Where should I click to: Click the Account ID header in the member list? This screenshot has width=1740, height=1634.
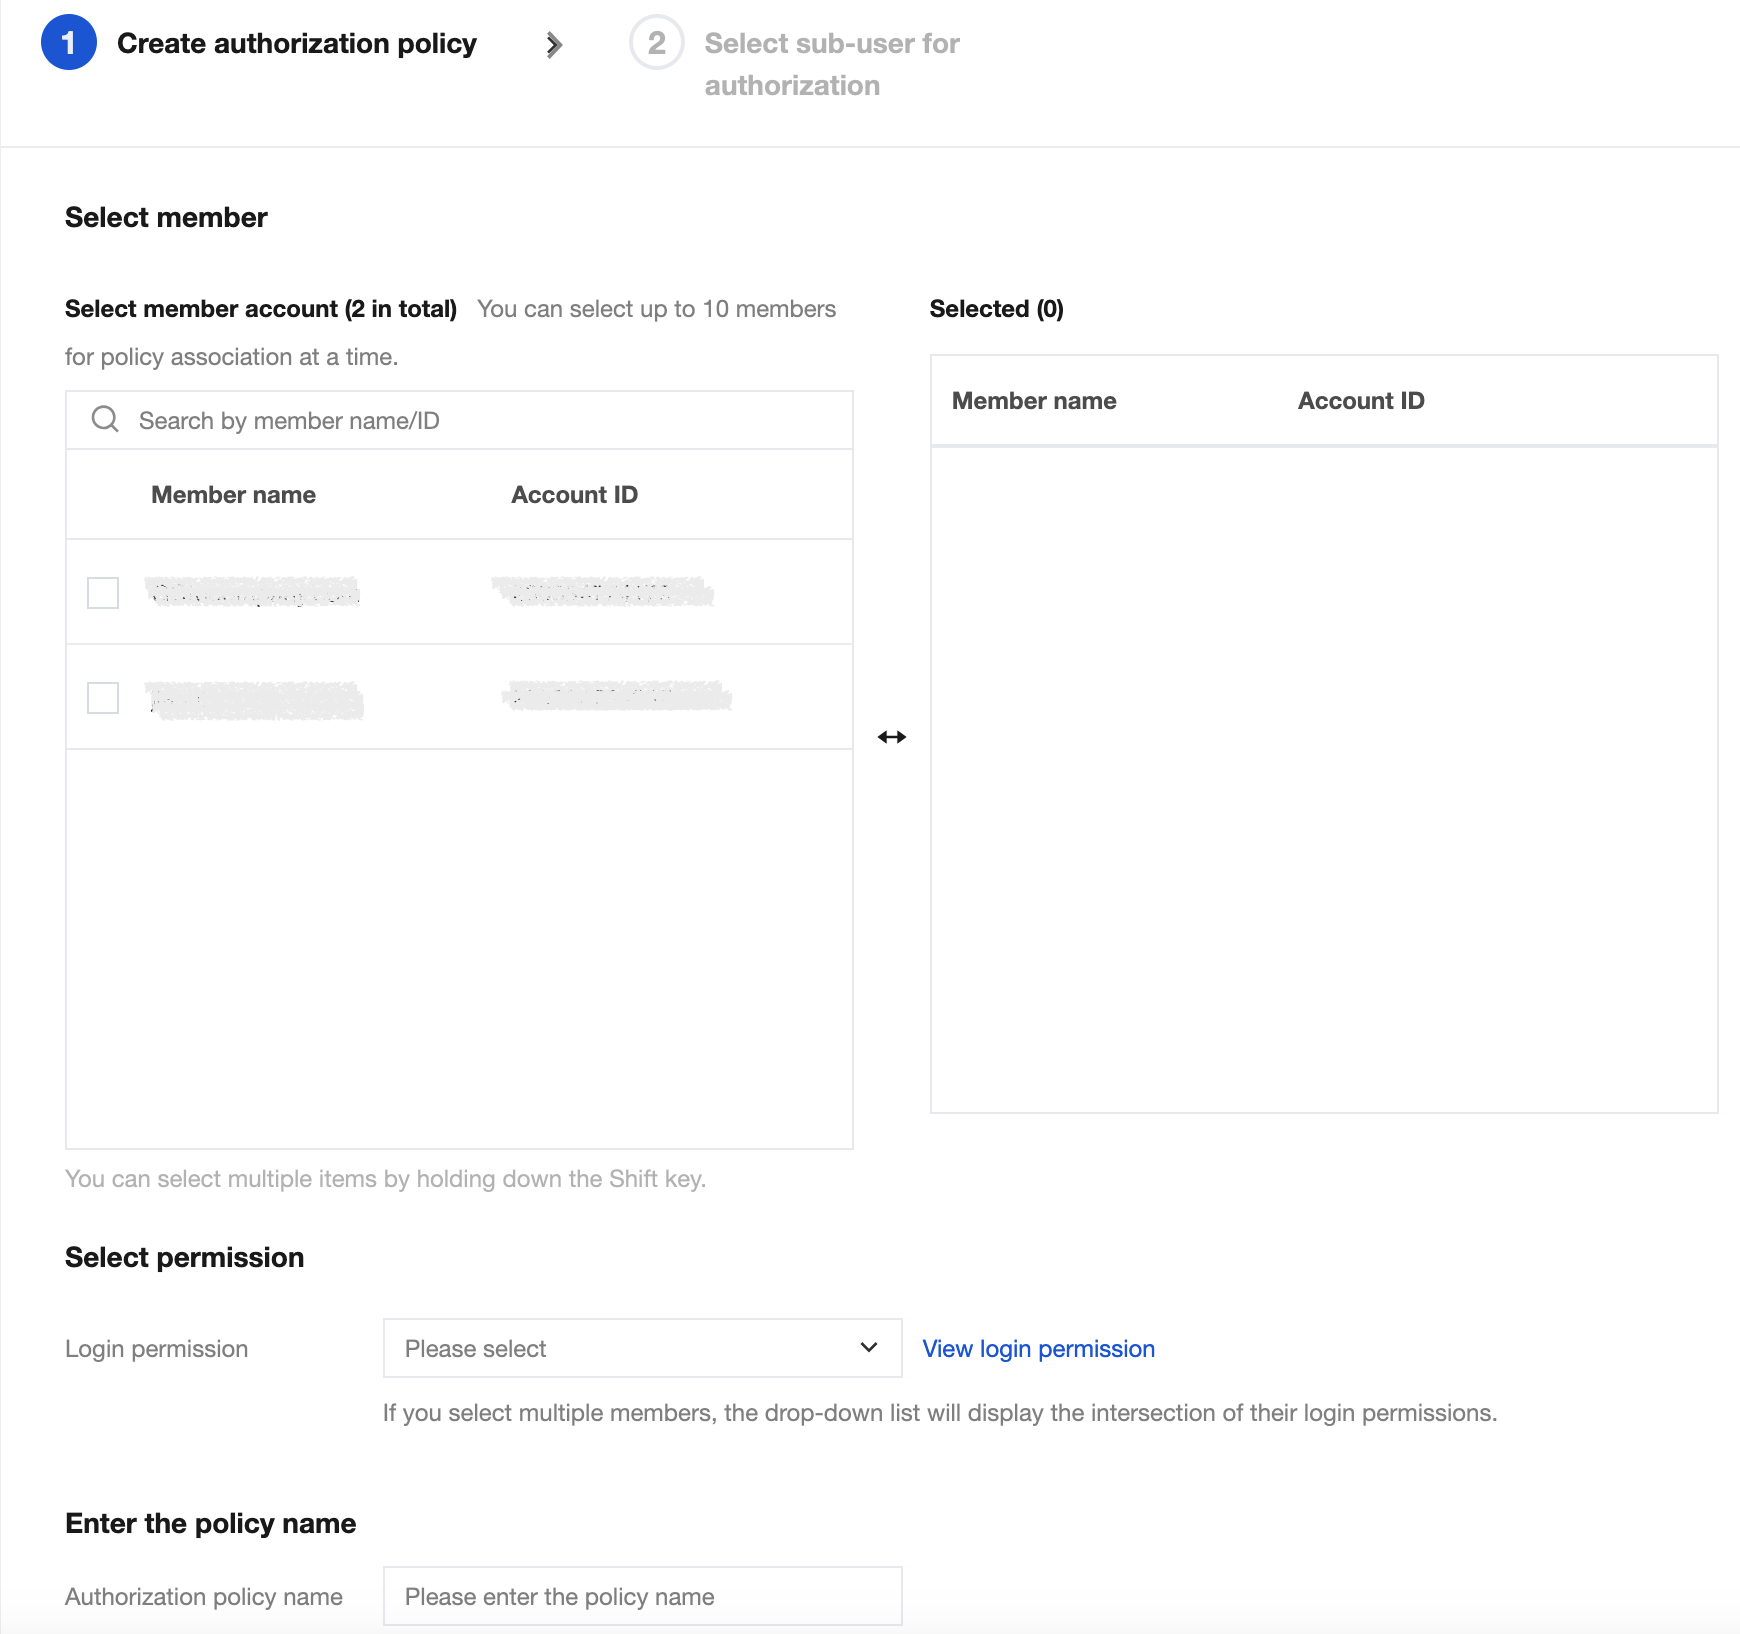[x=574, y=495]
